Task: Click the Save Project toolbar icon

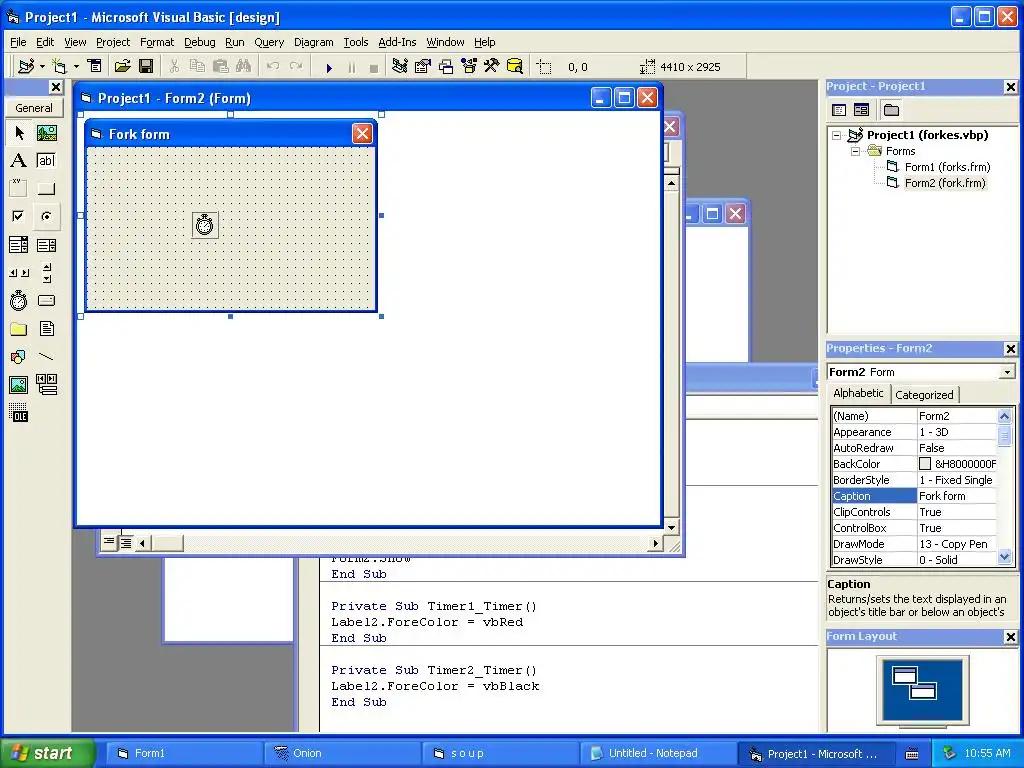Action: (x=146, y=67)
